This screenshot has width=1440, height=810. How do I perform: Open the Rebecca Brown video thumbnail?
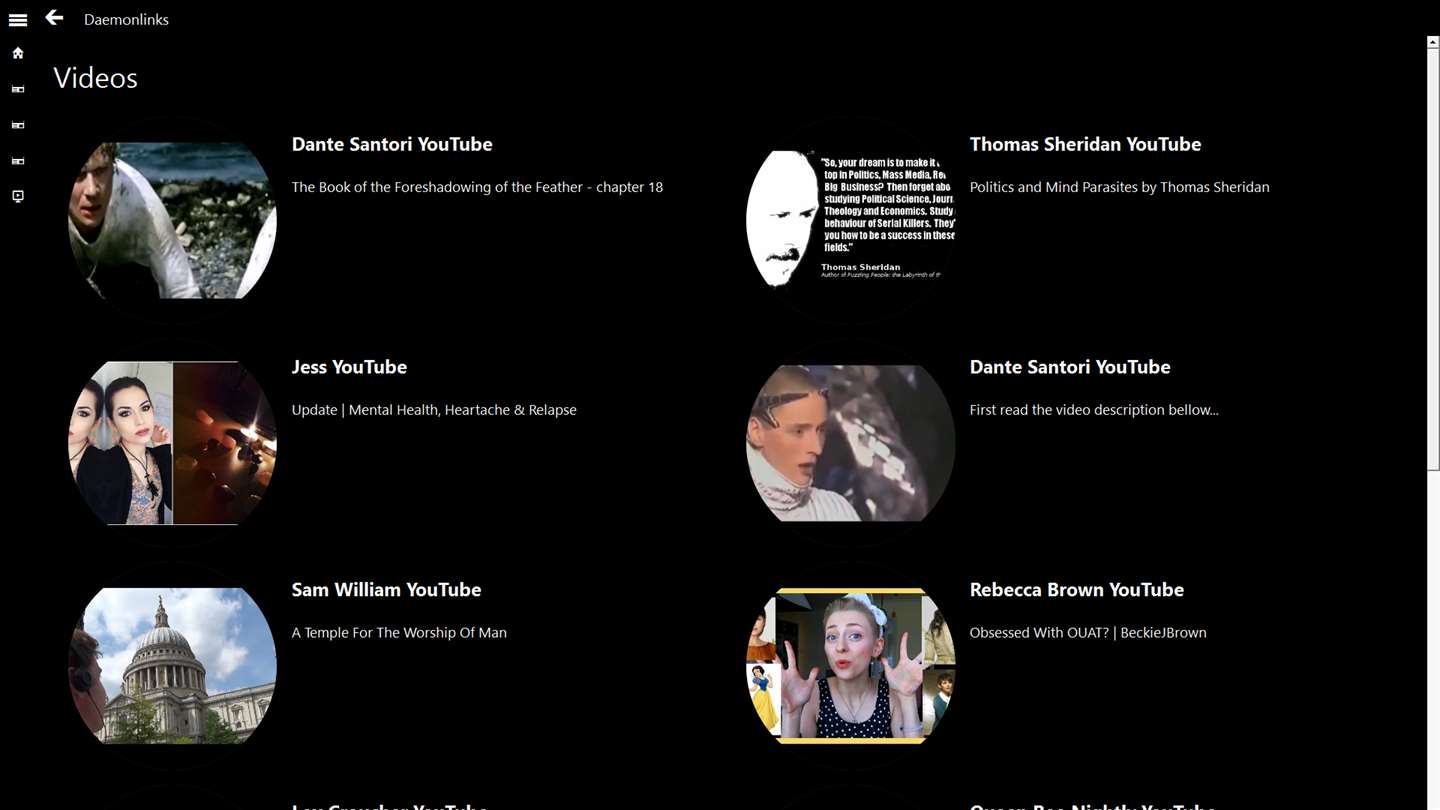(x=851, y=666)
